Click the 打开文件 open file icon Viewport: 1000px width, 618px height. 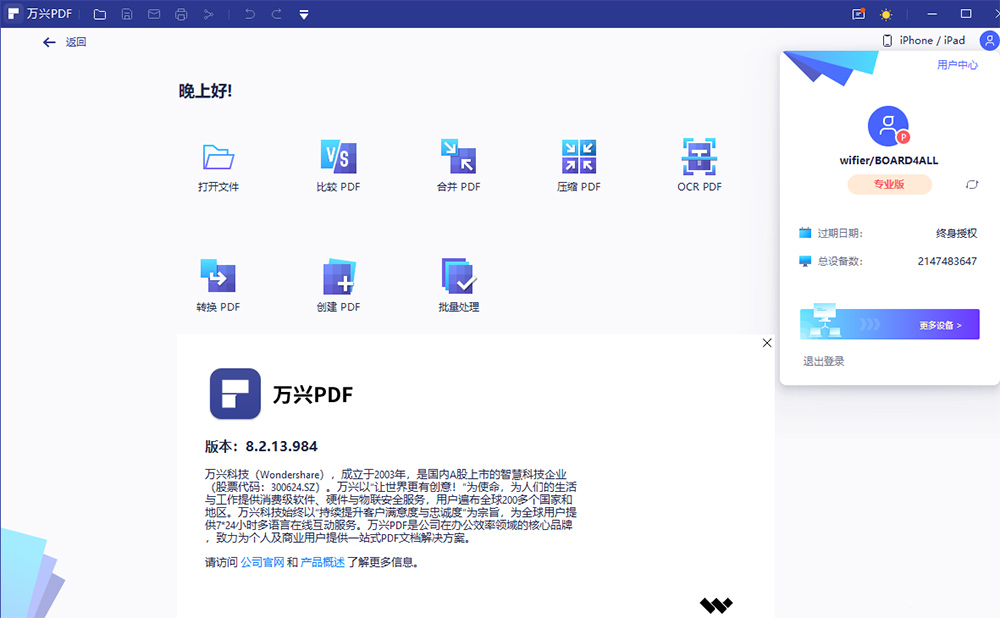click(218, 163)
